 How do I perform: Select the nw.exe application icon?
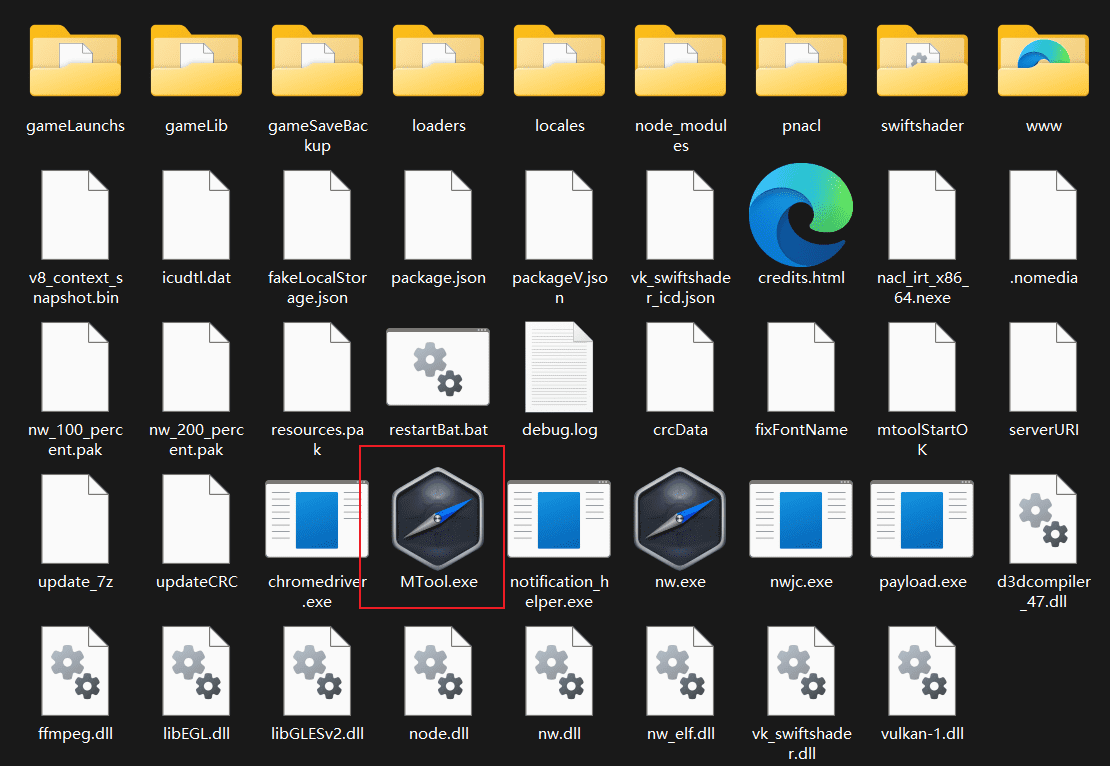tap(680, 518)
